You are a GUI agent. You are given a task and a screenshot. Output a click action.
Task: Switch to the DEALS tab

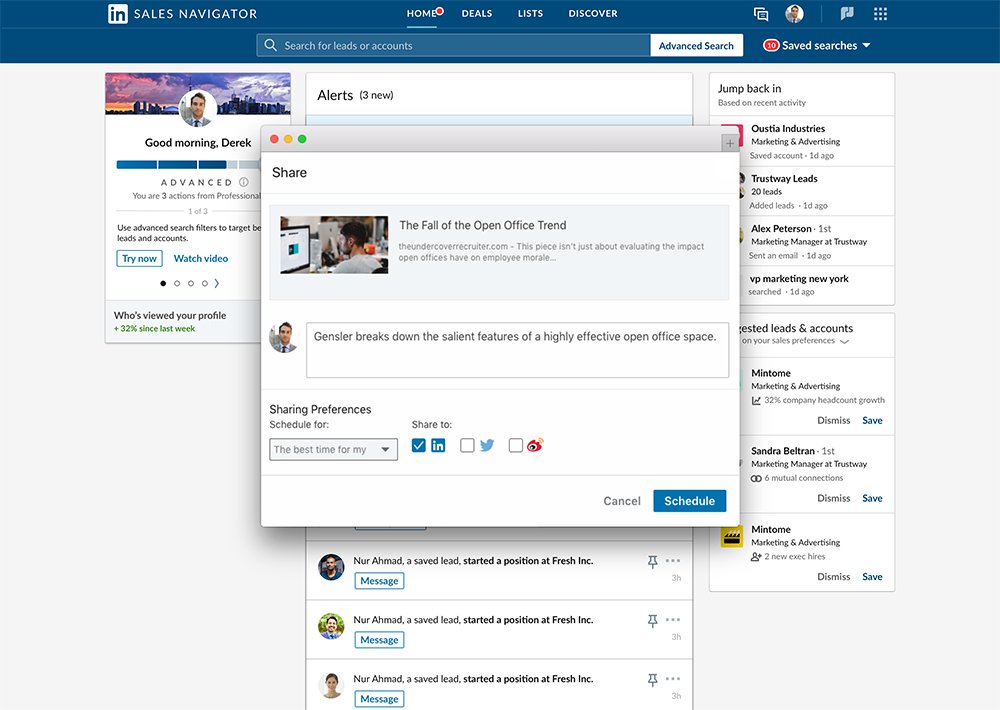point(477,14)
